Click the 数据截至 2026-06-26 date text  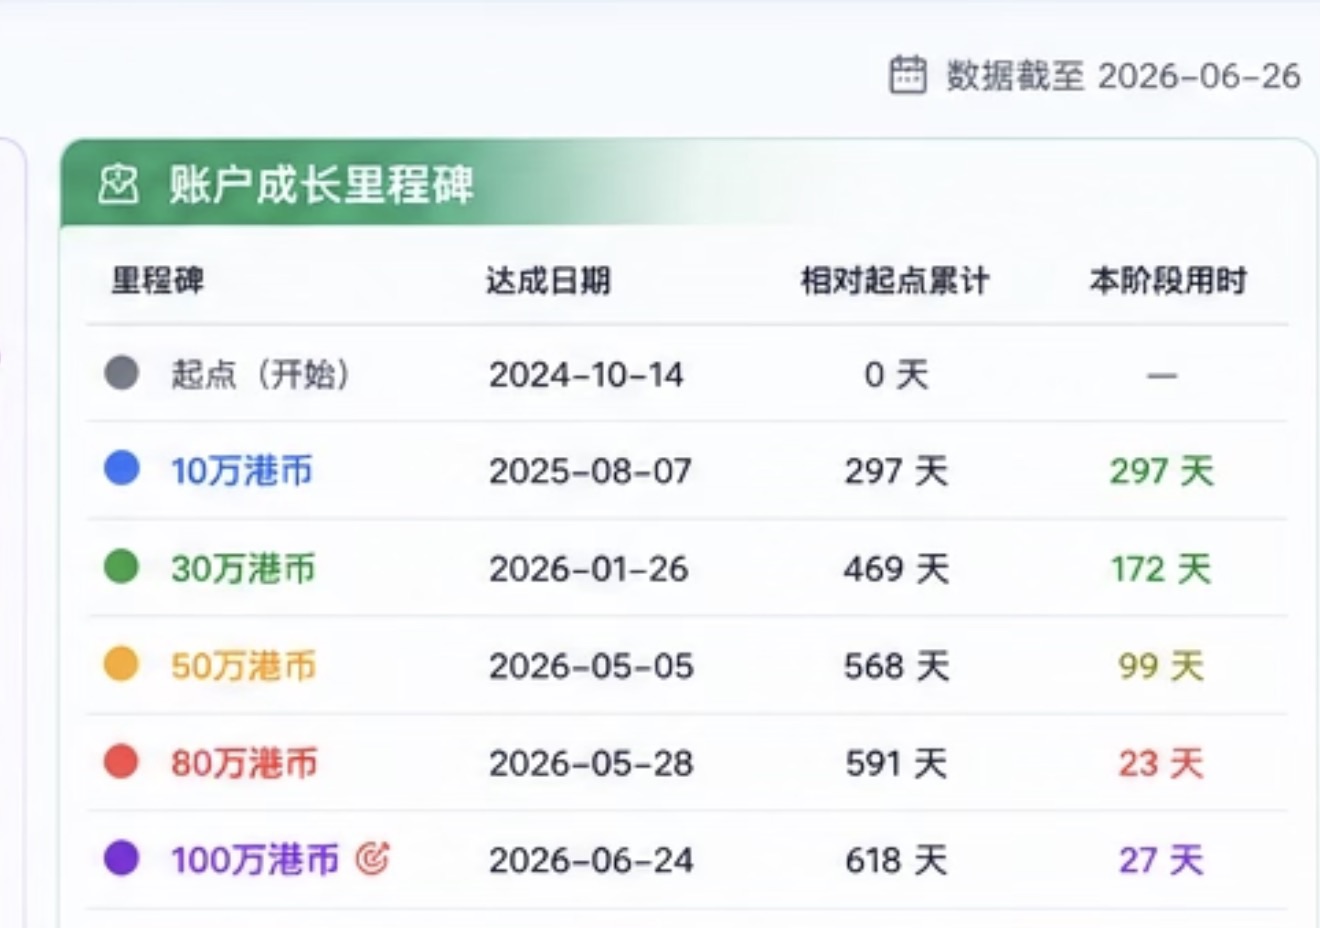point(1124,76)
